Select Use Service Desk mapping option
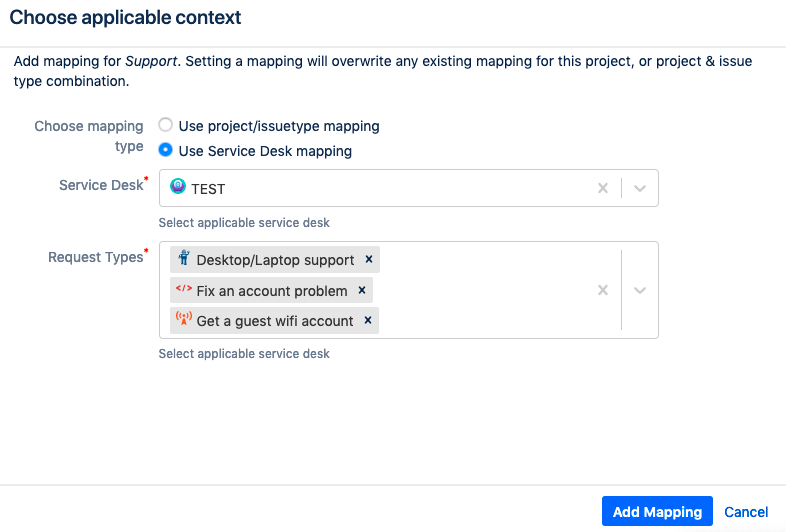The width and height of the screenshot is (786, 532). tap(166, 151)
